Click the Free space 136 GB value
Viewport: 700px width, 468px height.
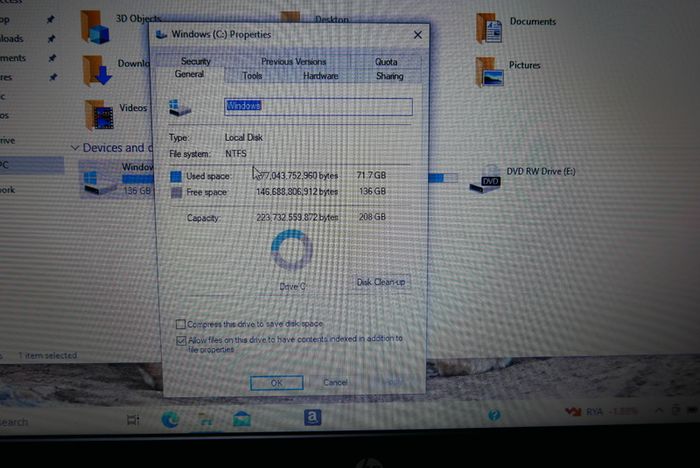372,191
